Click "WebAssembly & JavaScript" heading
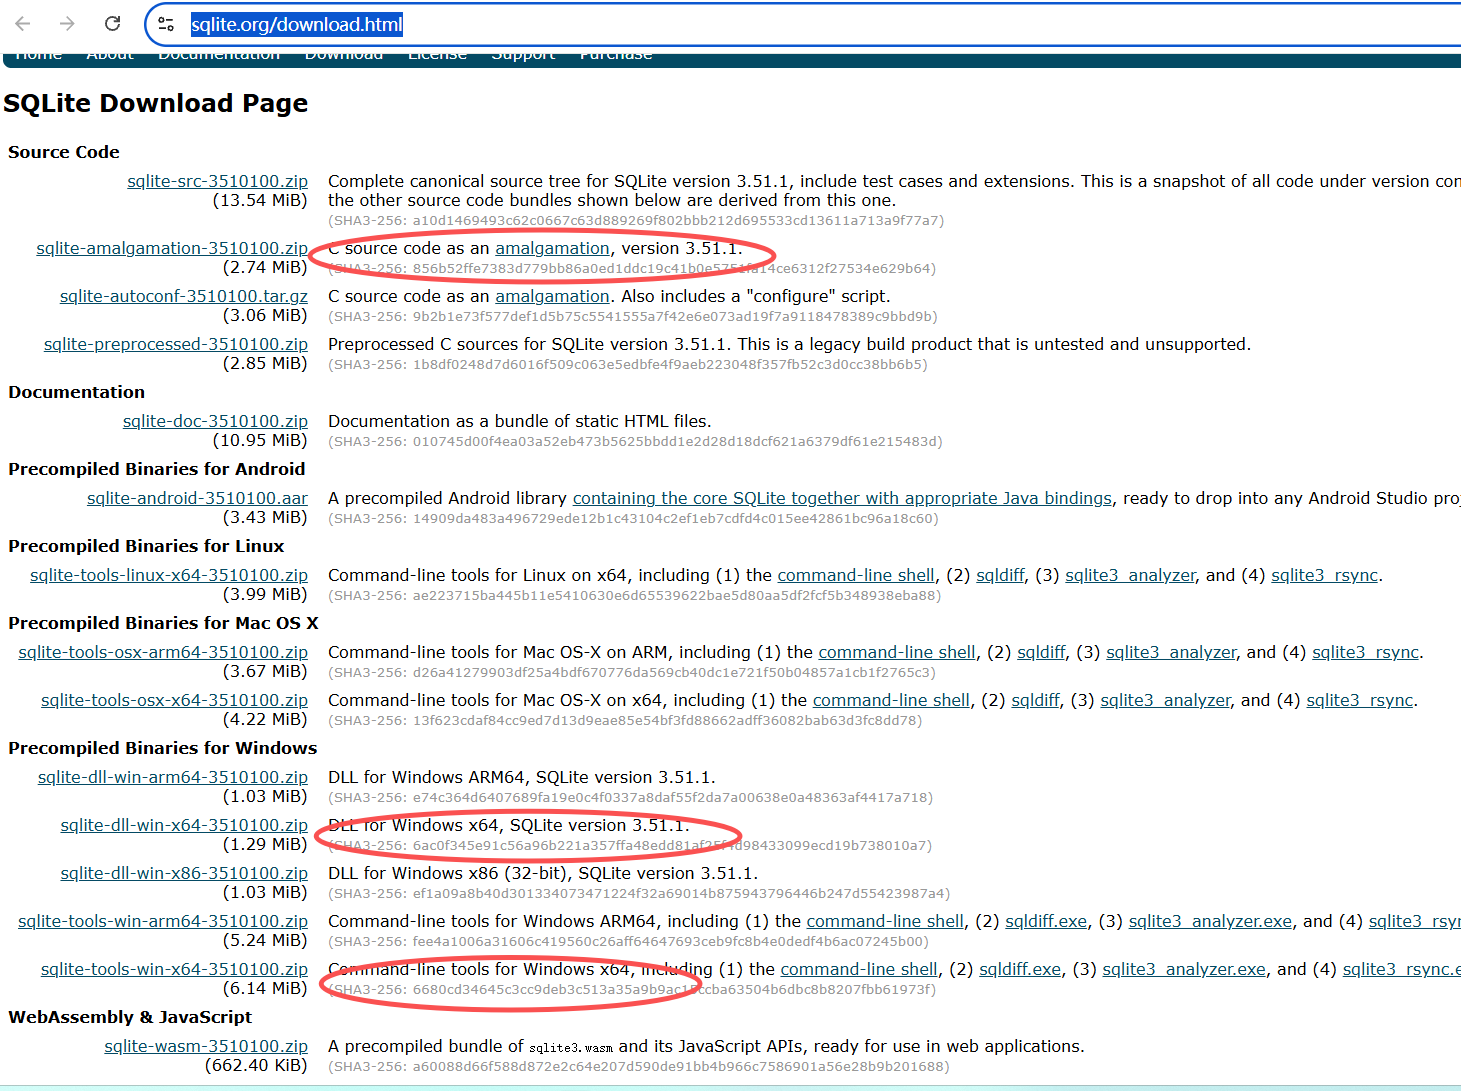Image resolution: width=1461 pixels, height=1091 pixels. [x=130, y=1017]
